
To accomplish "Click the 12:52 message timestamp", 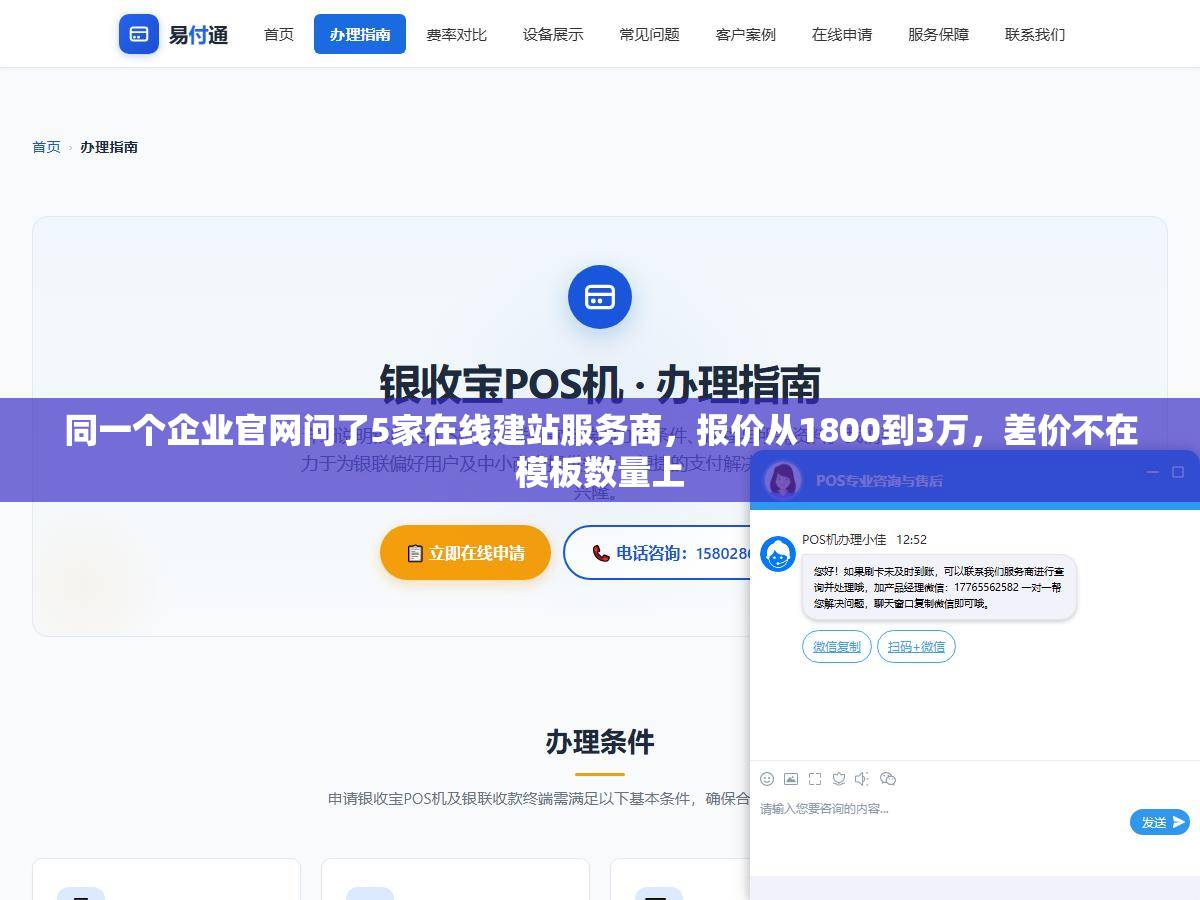I will pos(911,539).
